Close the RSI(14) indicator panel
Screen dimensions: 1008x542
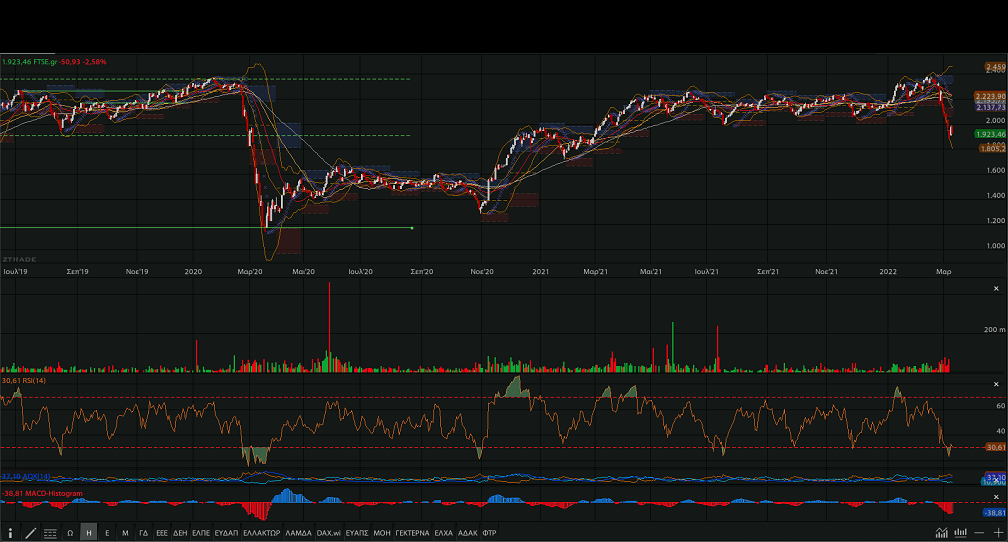click(x=995, y=384)
